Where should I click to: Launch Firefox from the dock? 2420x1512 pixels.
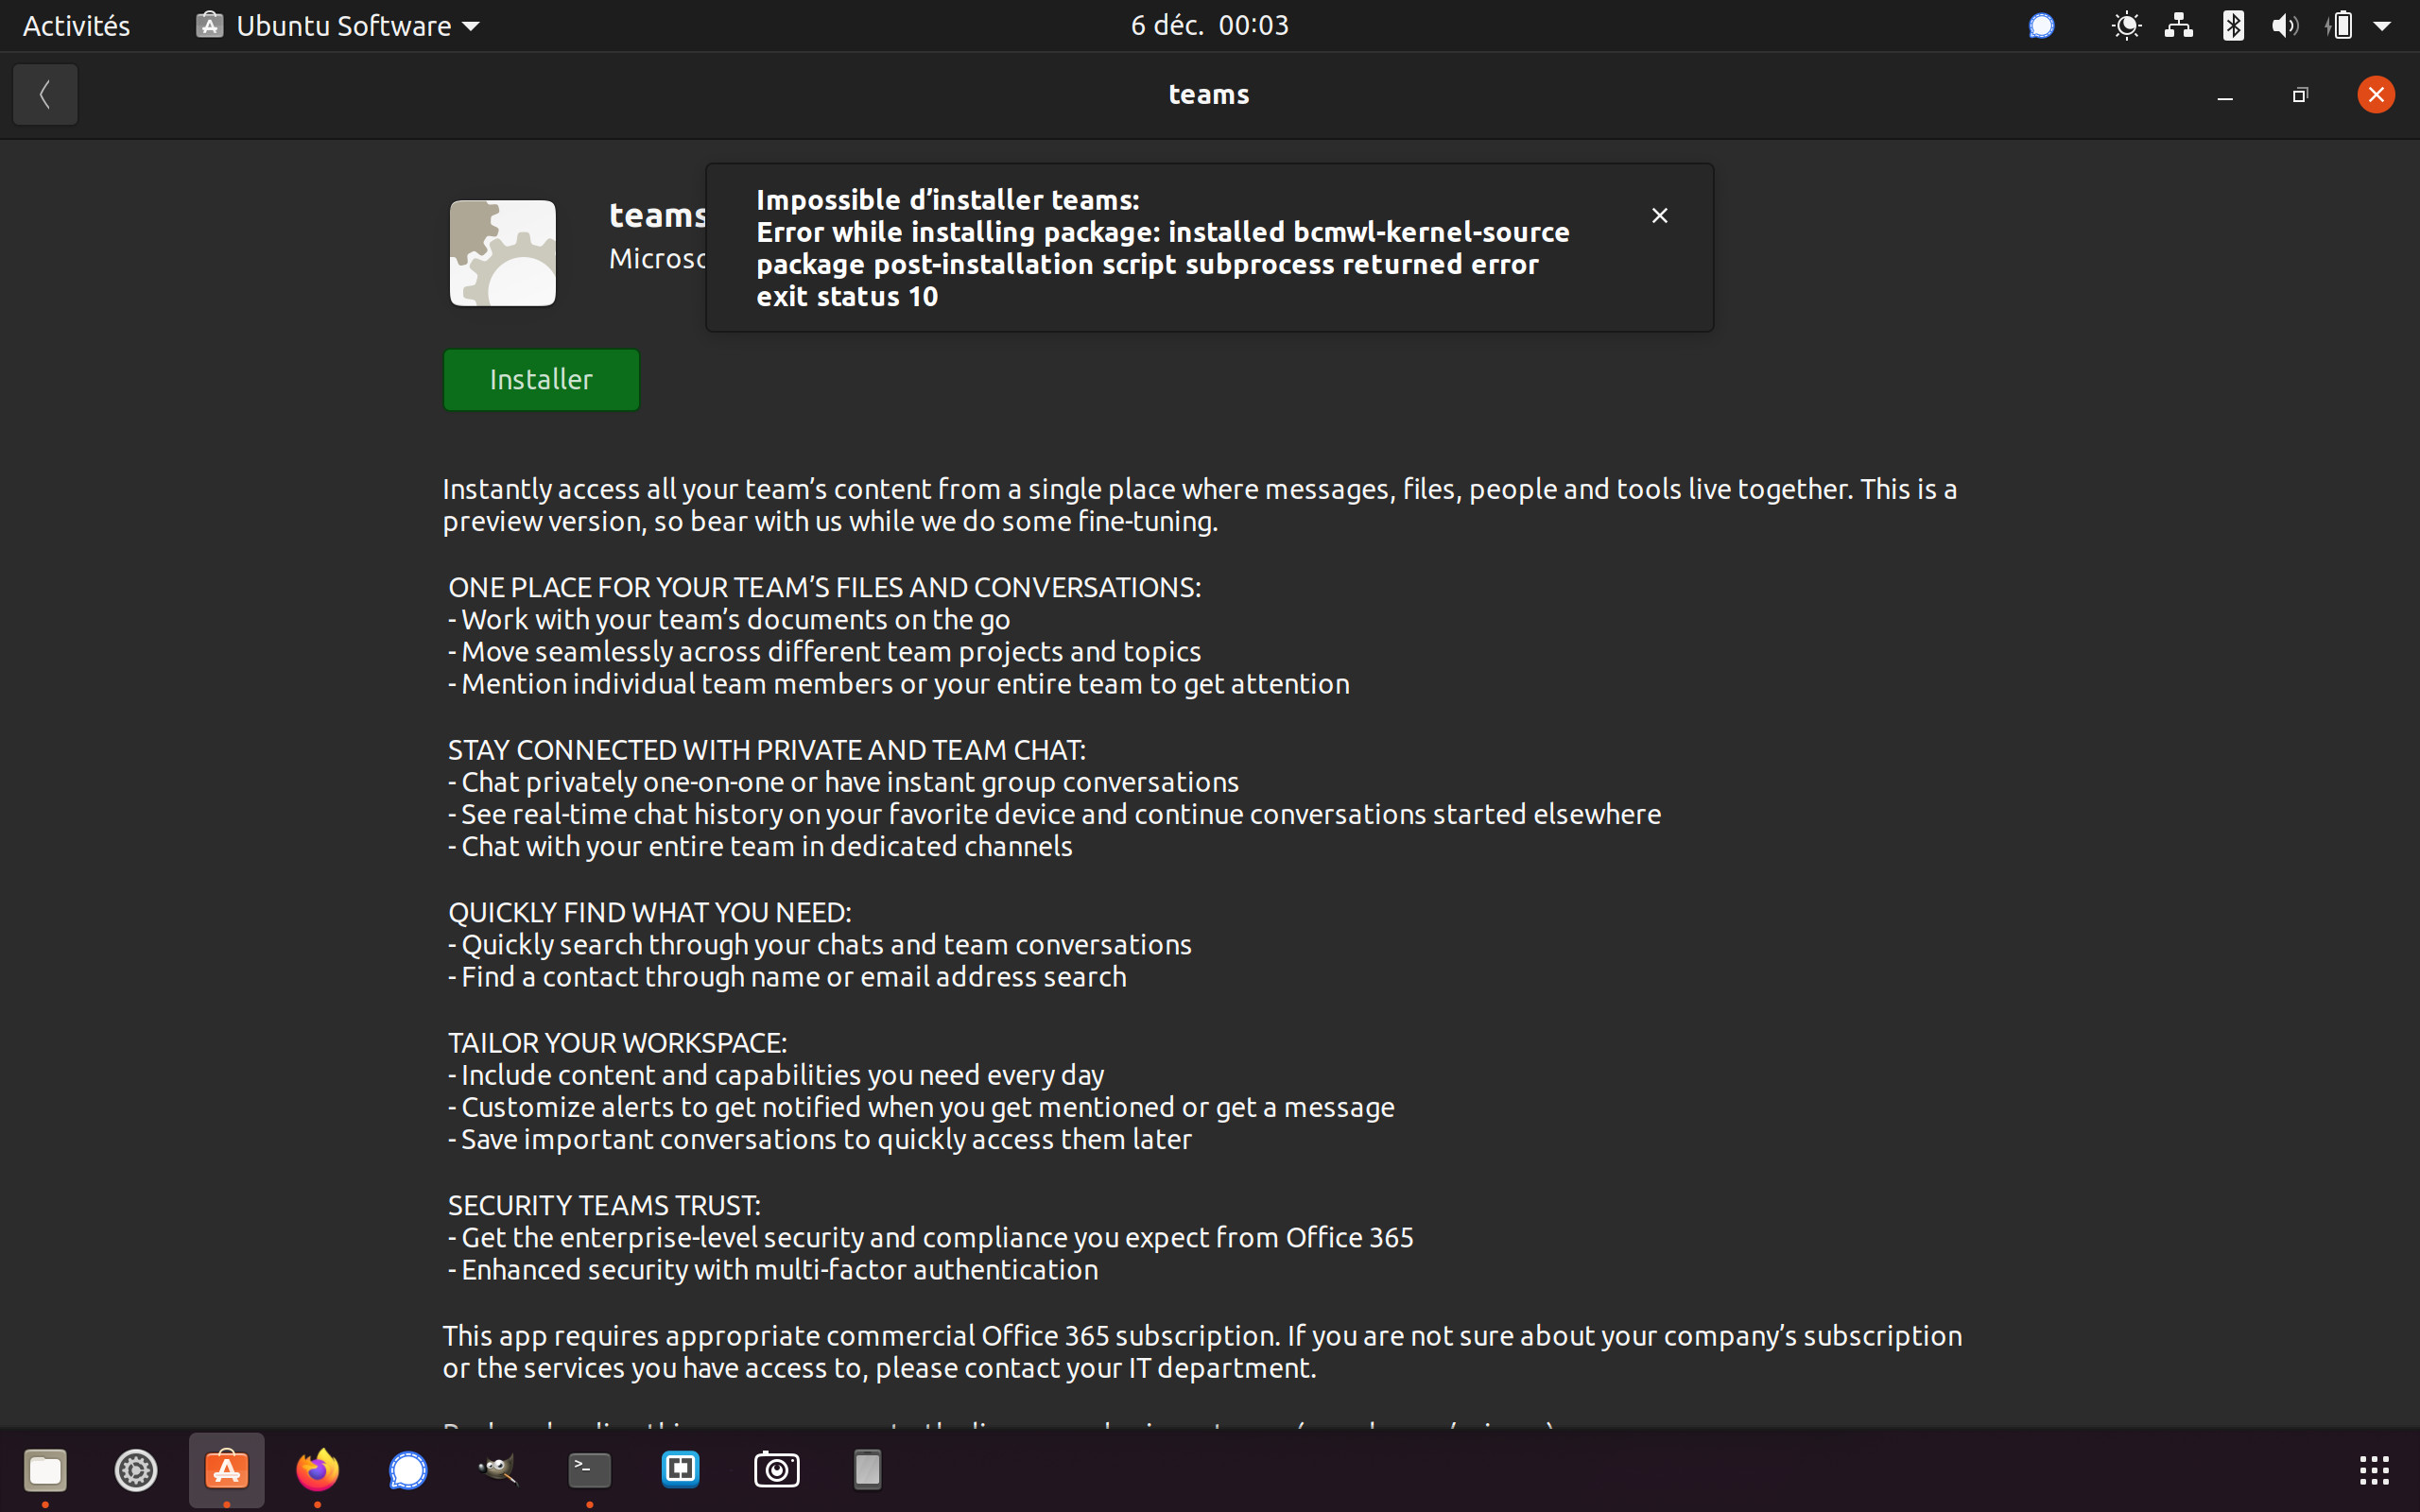(x=317, y=1469)
